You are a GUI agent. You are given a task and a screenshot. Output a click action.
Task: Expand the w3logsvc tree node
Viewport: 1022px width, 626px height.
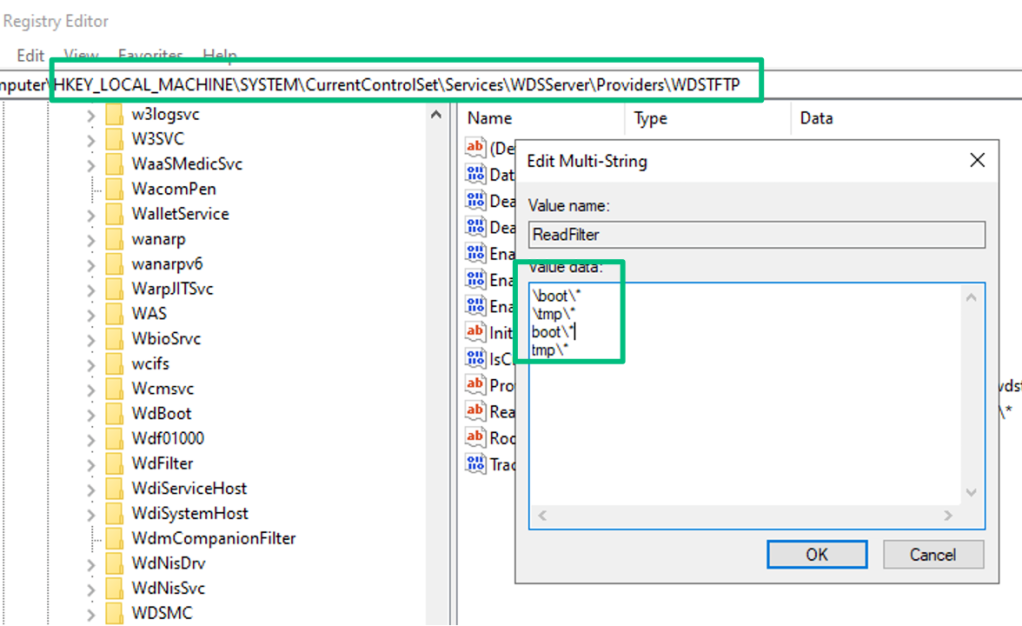click(x=91, y=115)
